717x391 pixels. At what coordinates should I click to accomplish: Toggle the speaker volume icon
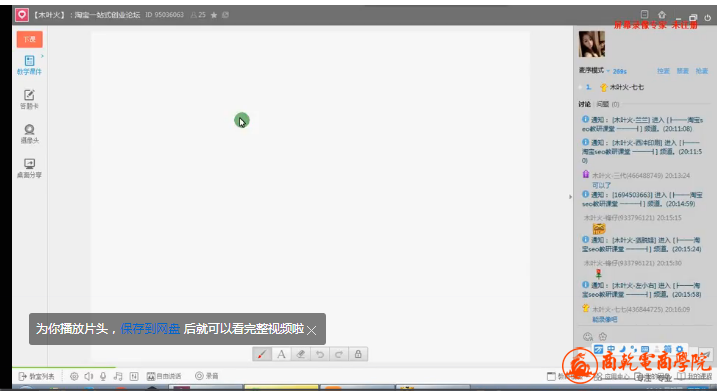click(x=89, y=376)
